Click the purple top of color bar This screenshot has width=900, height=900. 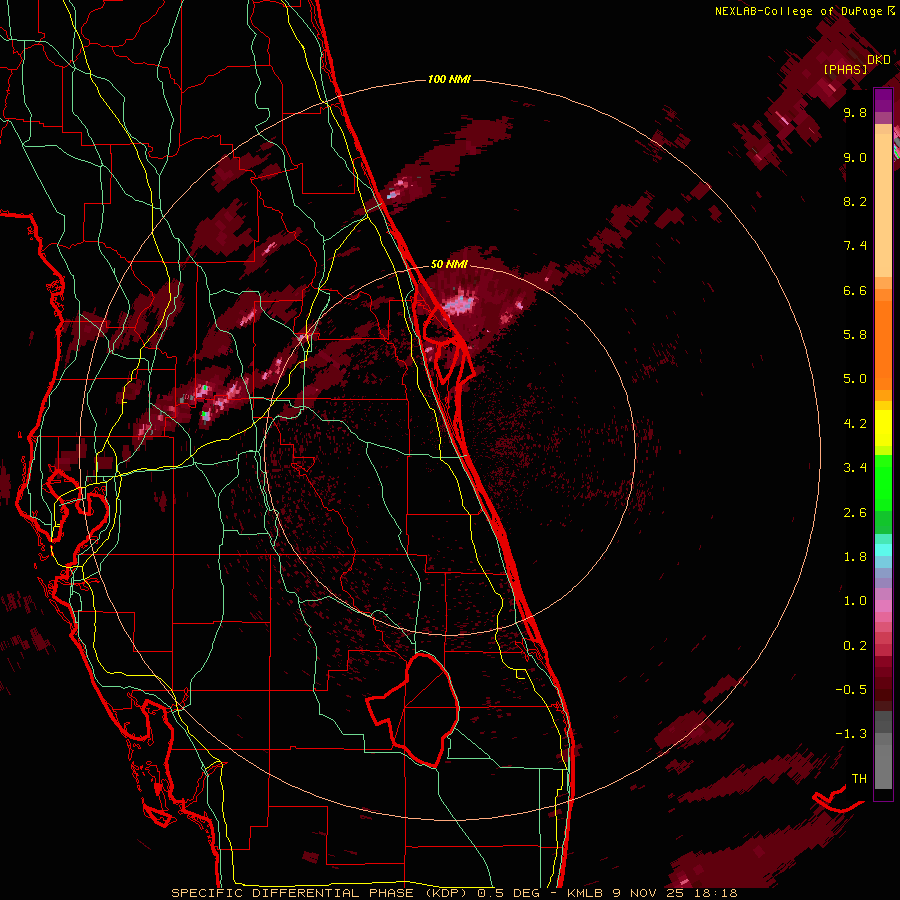pos(883,101)
